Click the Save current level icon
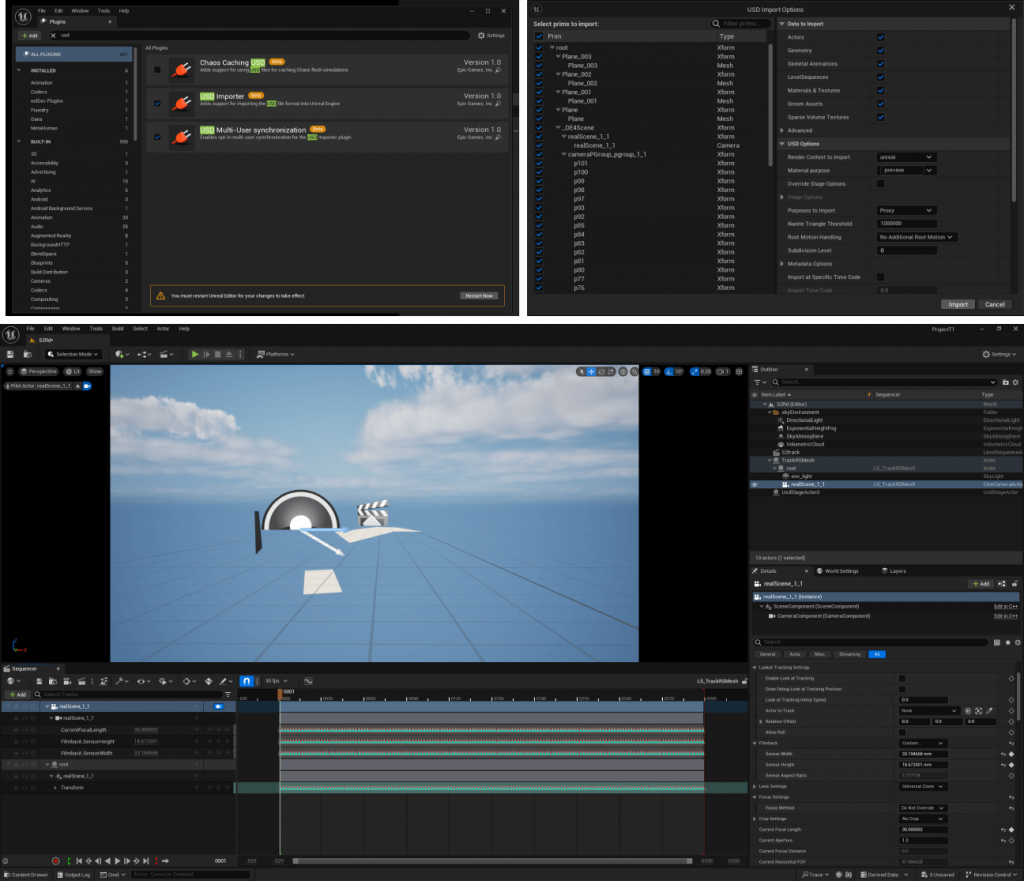The height and width of the screenshot is (881, 1024). pyautogui.click(x=10, y=354)
